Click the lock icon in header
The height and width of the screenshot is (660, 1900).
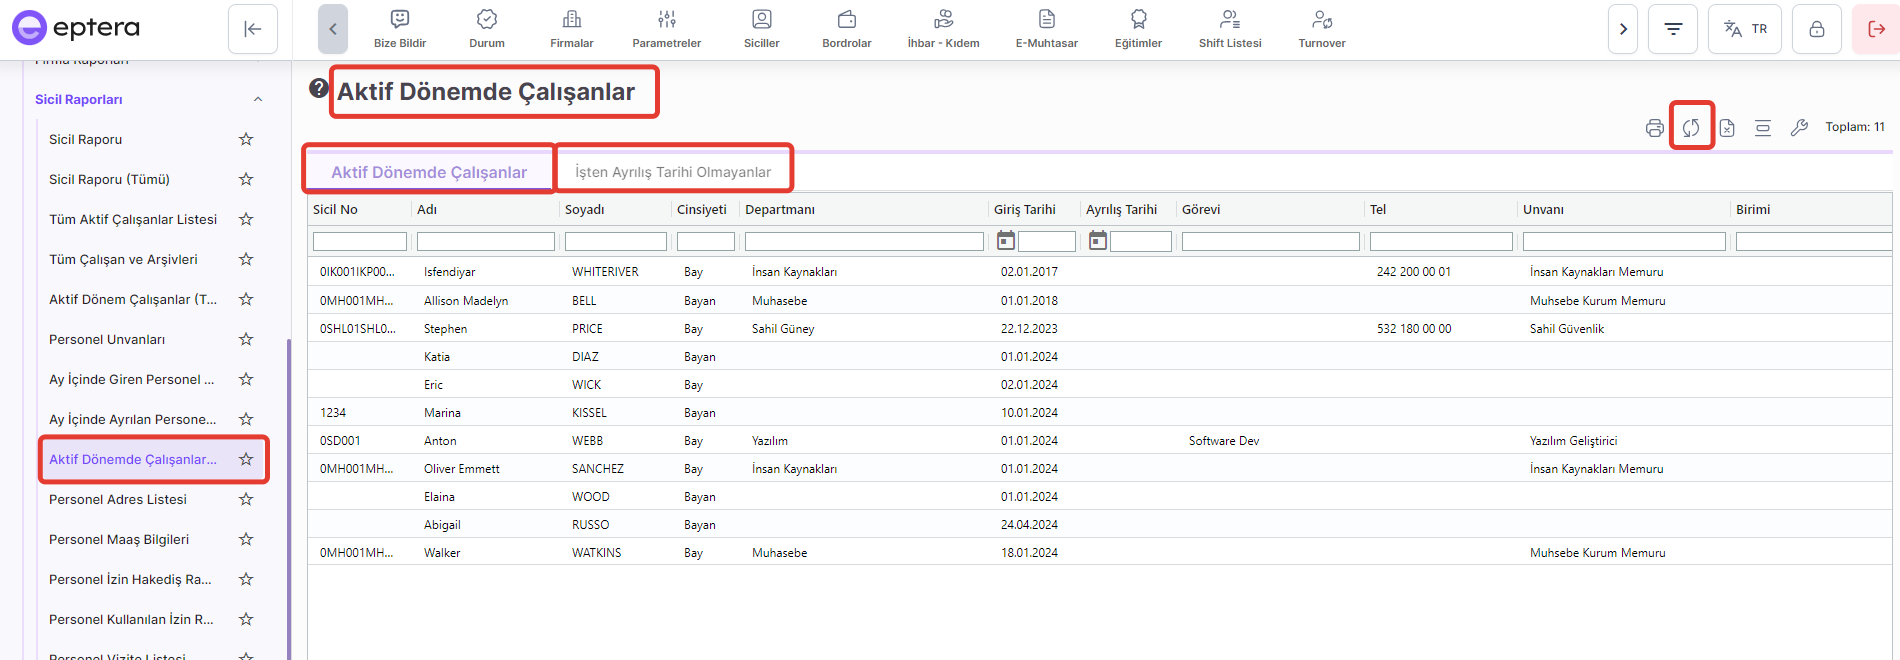1817,29
